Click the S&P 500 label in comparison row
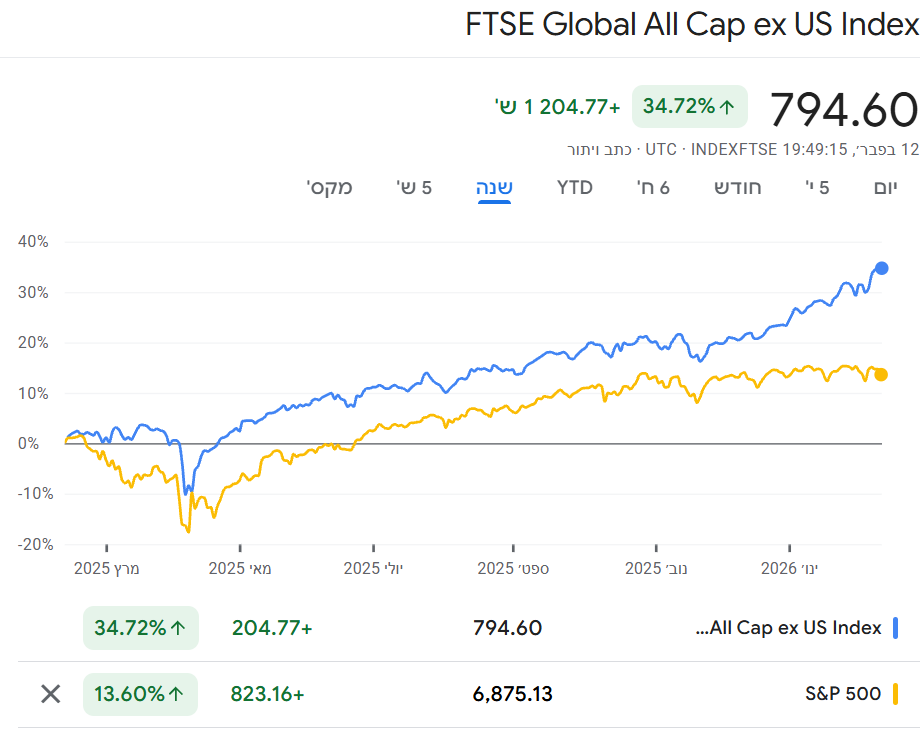Screen dimensions: 924x740 click(843, 694)
